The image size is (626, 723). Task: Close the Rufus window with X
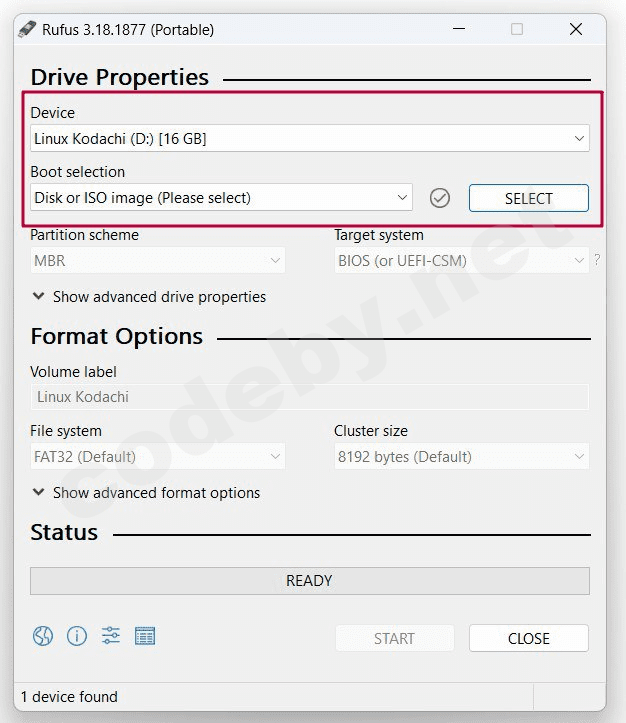[x=576, y=29]
